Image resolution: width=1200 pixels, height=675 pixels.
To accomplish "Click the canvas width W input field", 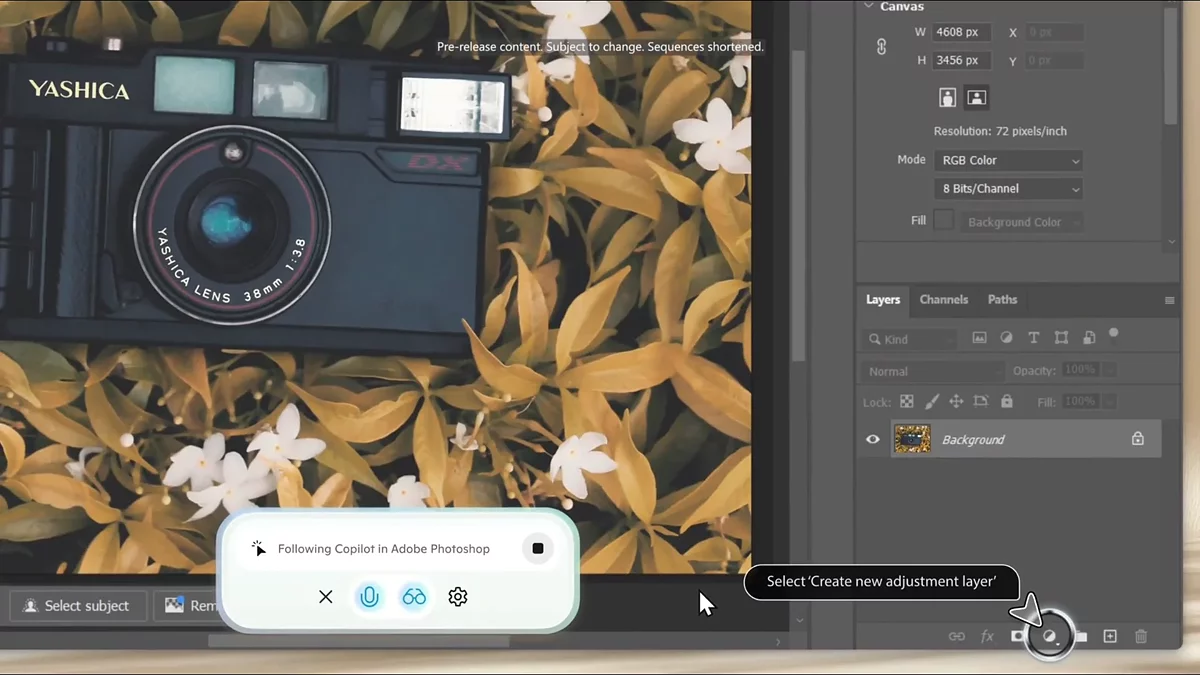I will 962,33.
